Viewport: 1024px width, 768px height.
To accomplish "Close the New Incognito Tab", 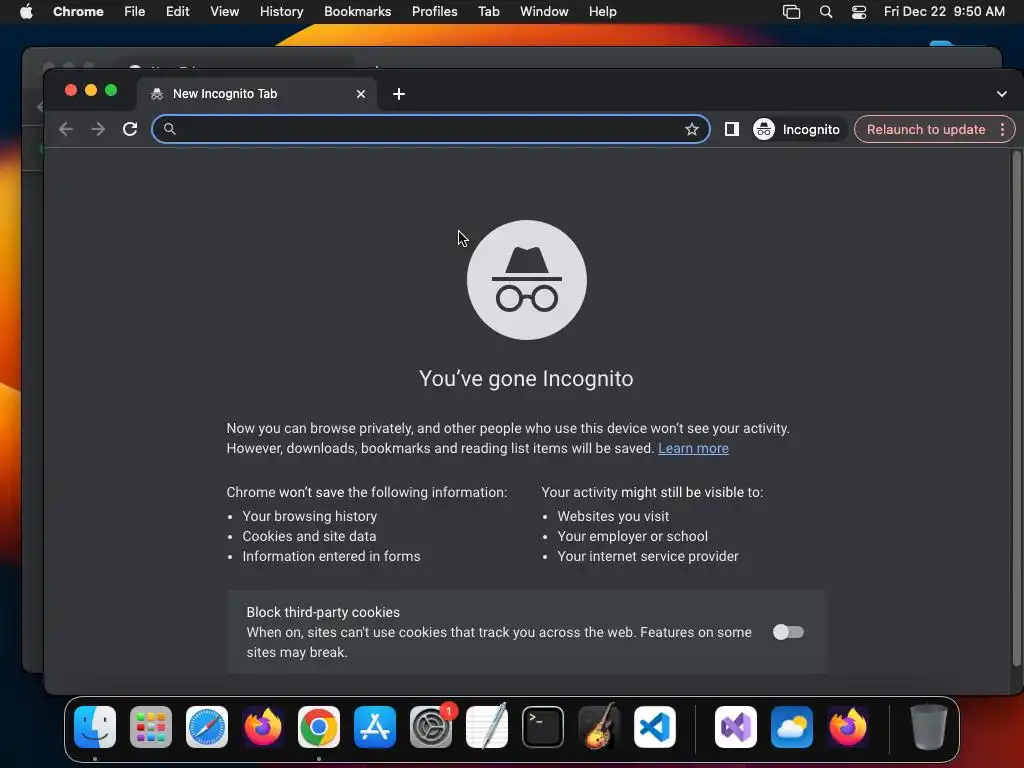I will (360, 94).
